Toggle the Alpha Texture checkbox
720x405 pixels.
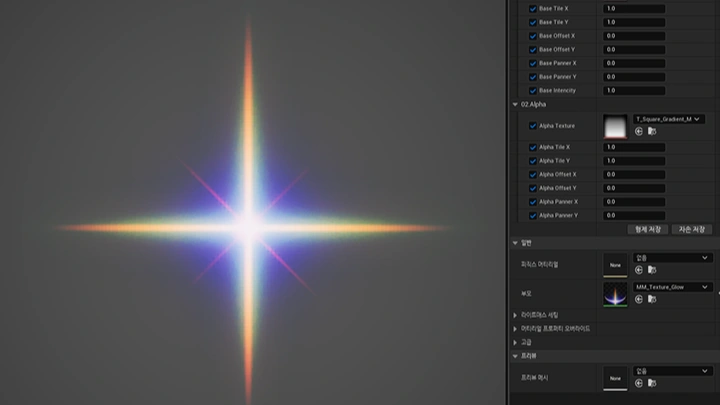[532, 126]
